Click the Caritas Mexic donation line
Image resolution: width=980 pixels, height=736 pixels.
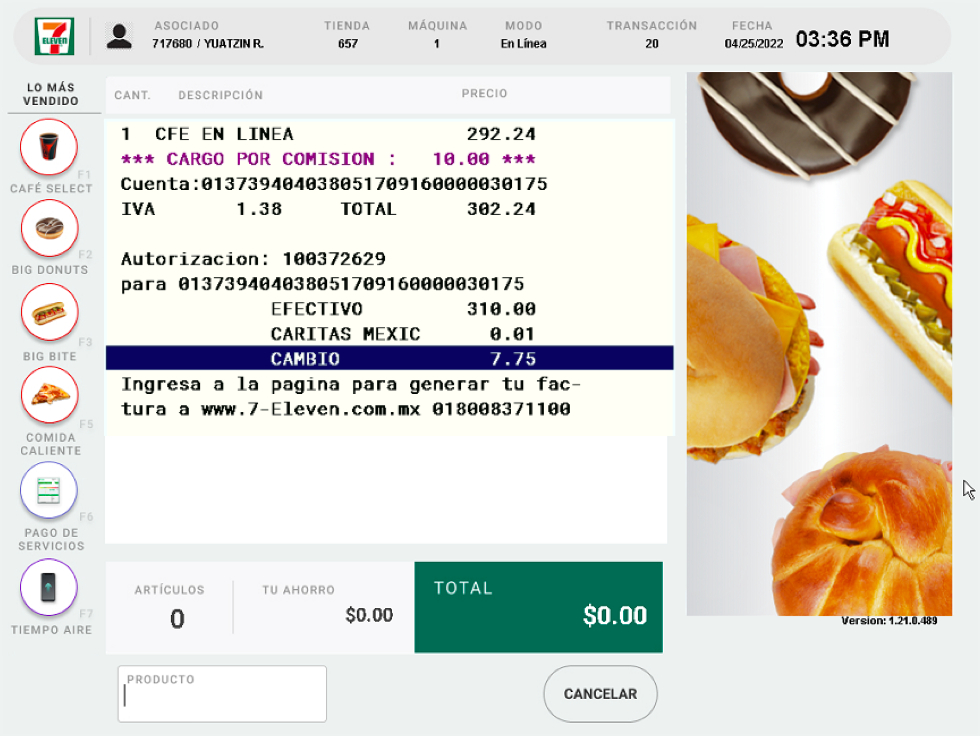pyautogui.click(x=402, y=334)
